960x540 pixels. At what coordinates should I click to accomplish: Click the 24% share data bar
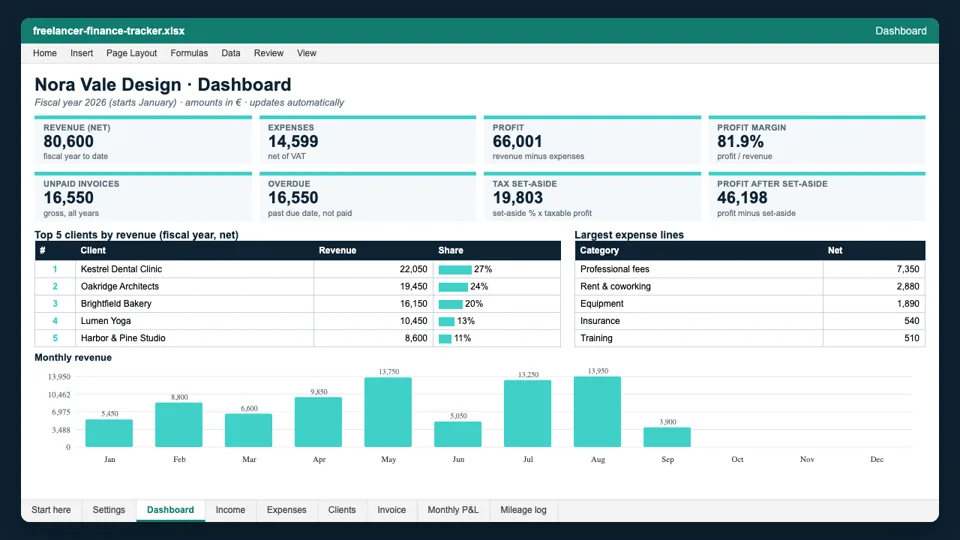click(x=453, y=287)
